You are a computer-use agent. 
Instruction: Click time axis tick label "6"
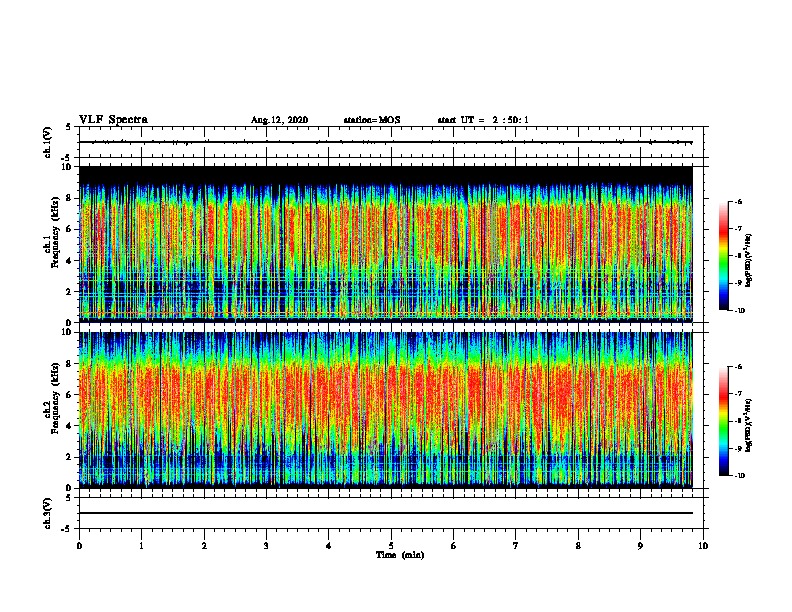454,546
